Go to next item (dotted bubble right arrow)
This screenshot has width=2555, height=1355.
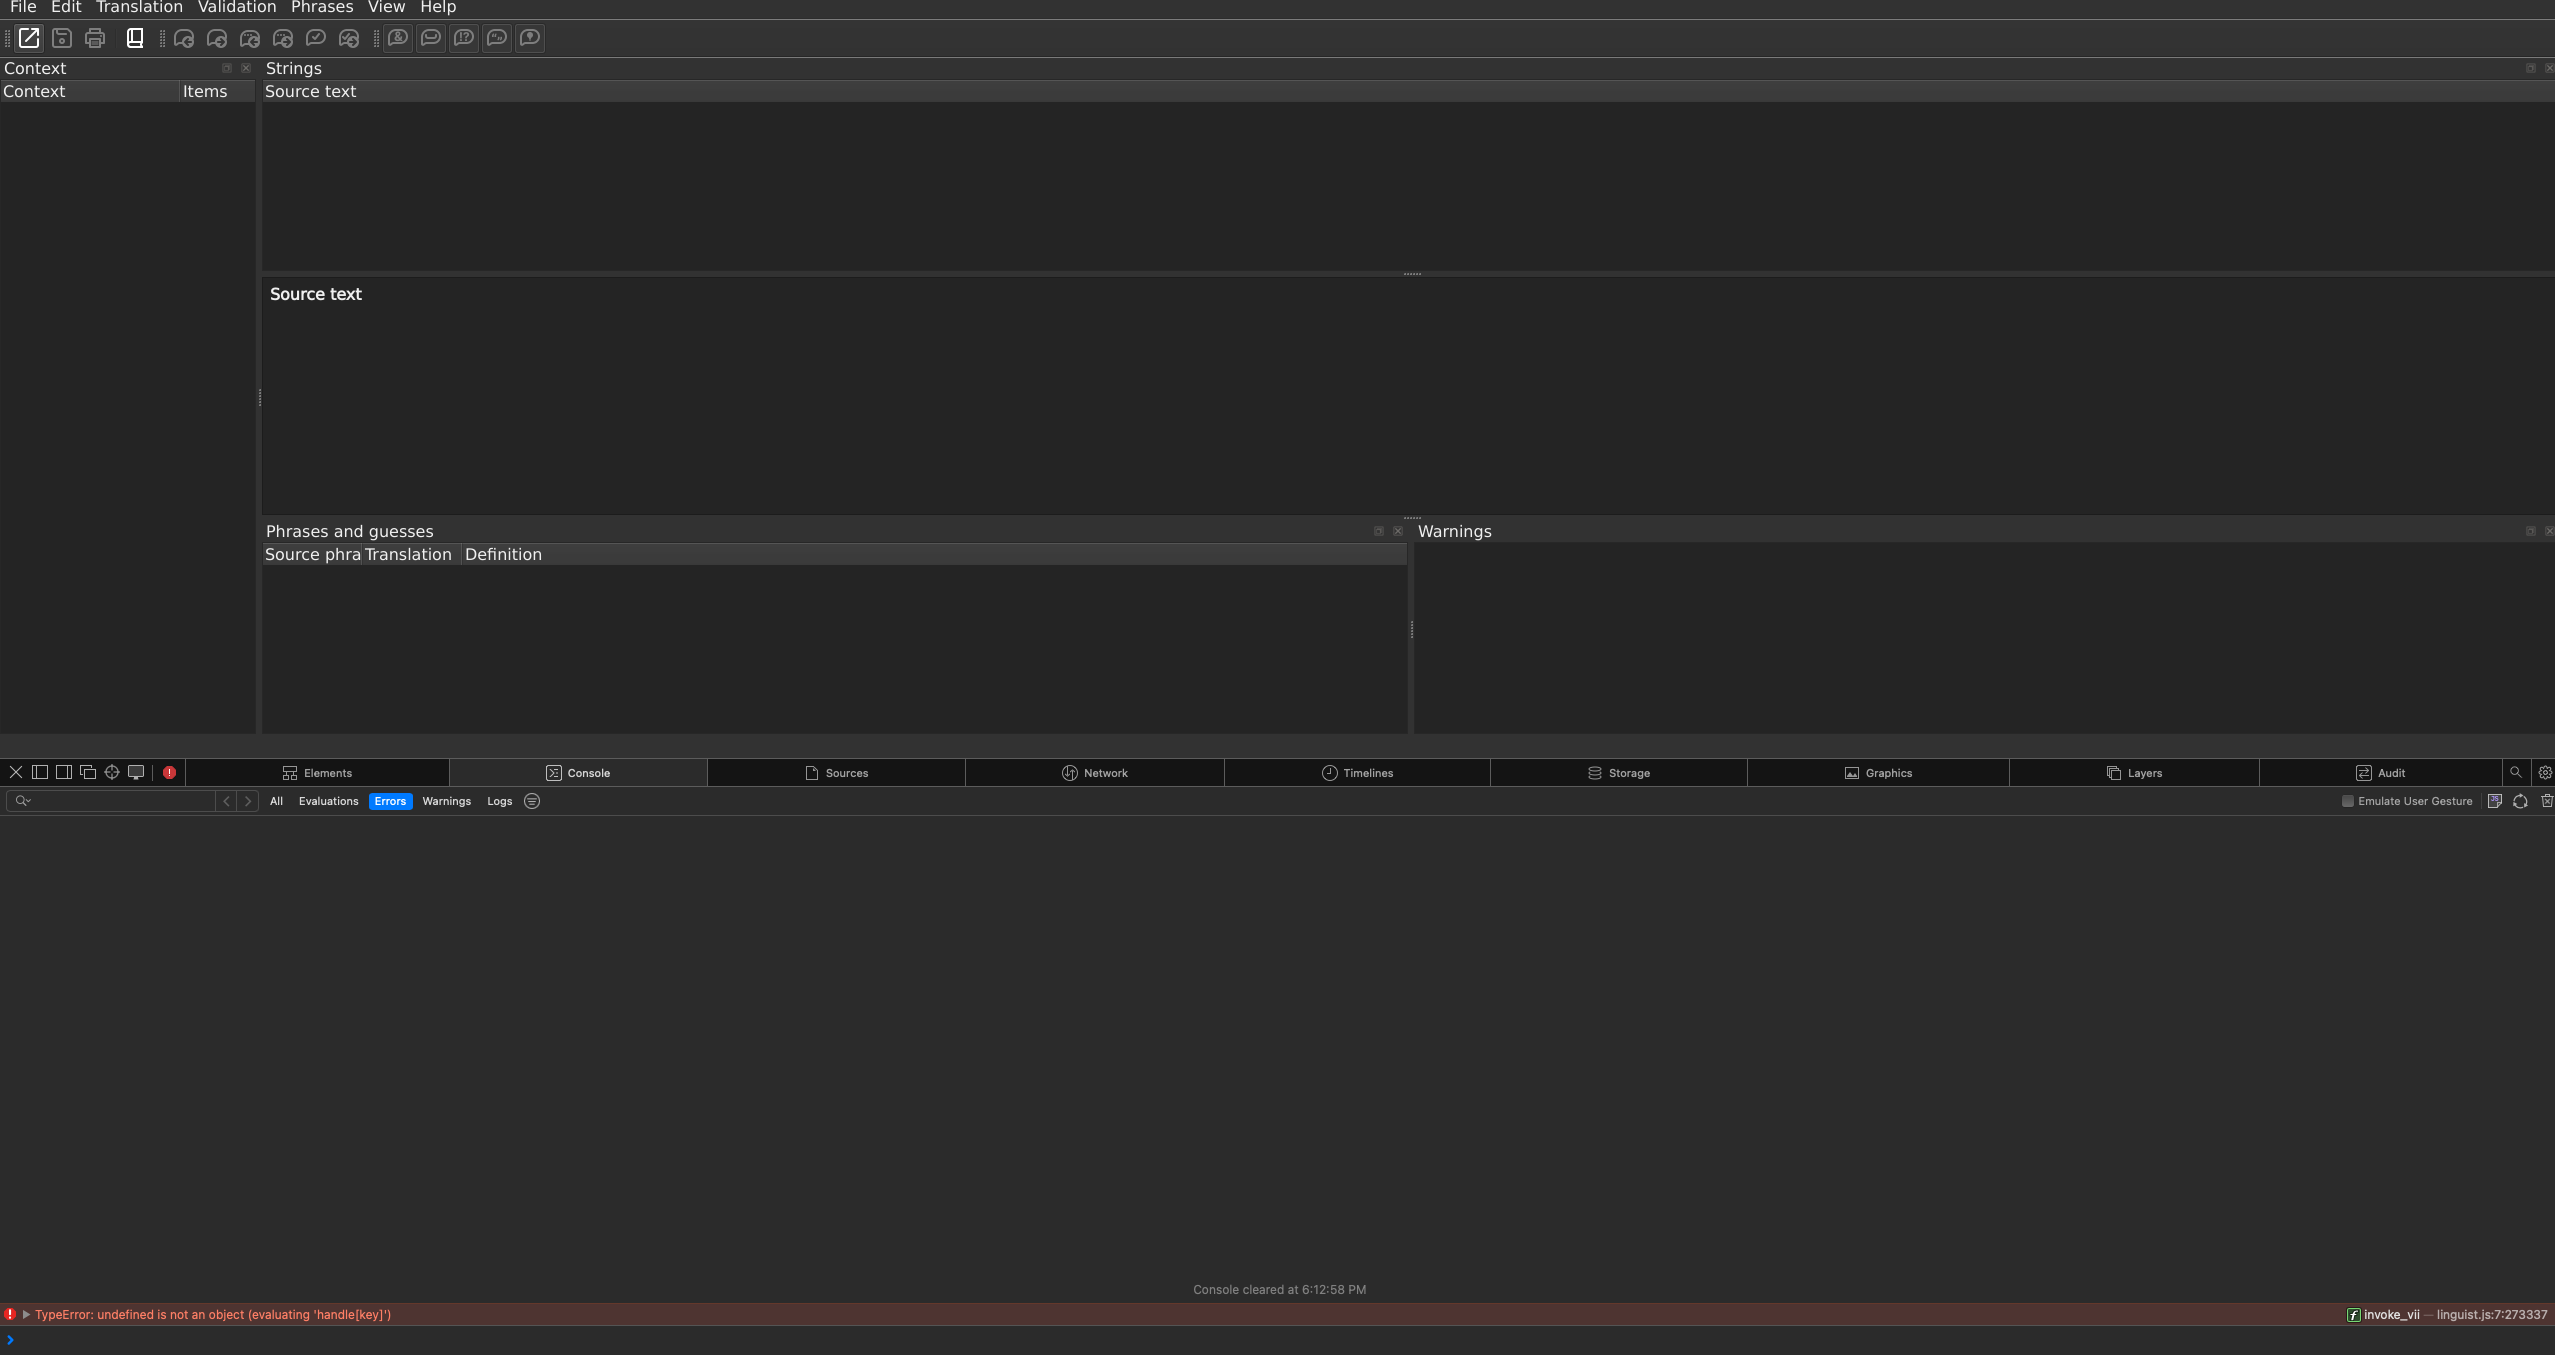283,38
